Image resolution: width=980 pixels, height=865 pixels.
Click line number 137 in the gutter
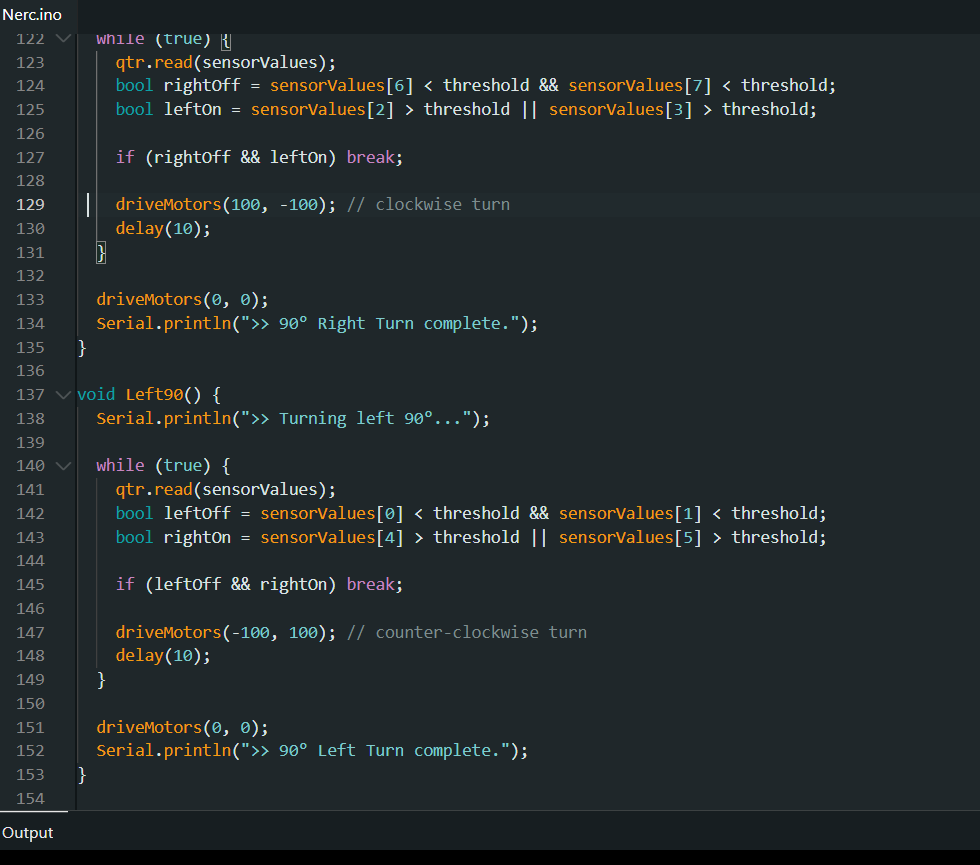pos(30,395)
